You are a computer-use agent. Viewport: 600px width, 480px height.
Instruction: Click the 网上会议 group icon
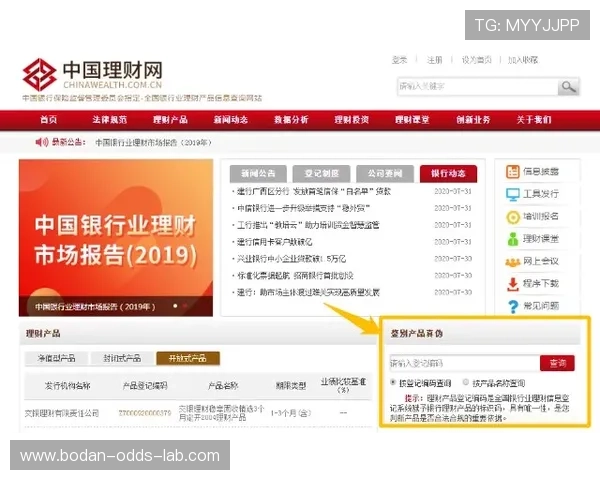(512, 262)
